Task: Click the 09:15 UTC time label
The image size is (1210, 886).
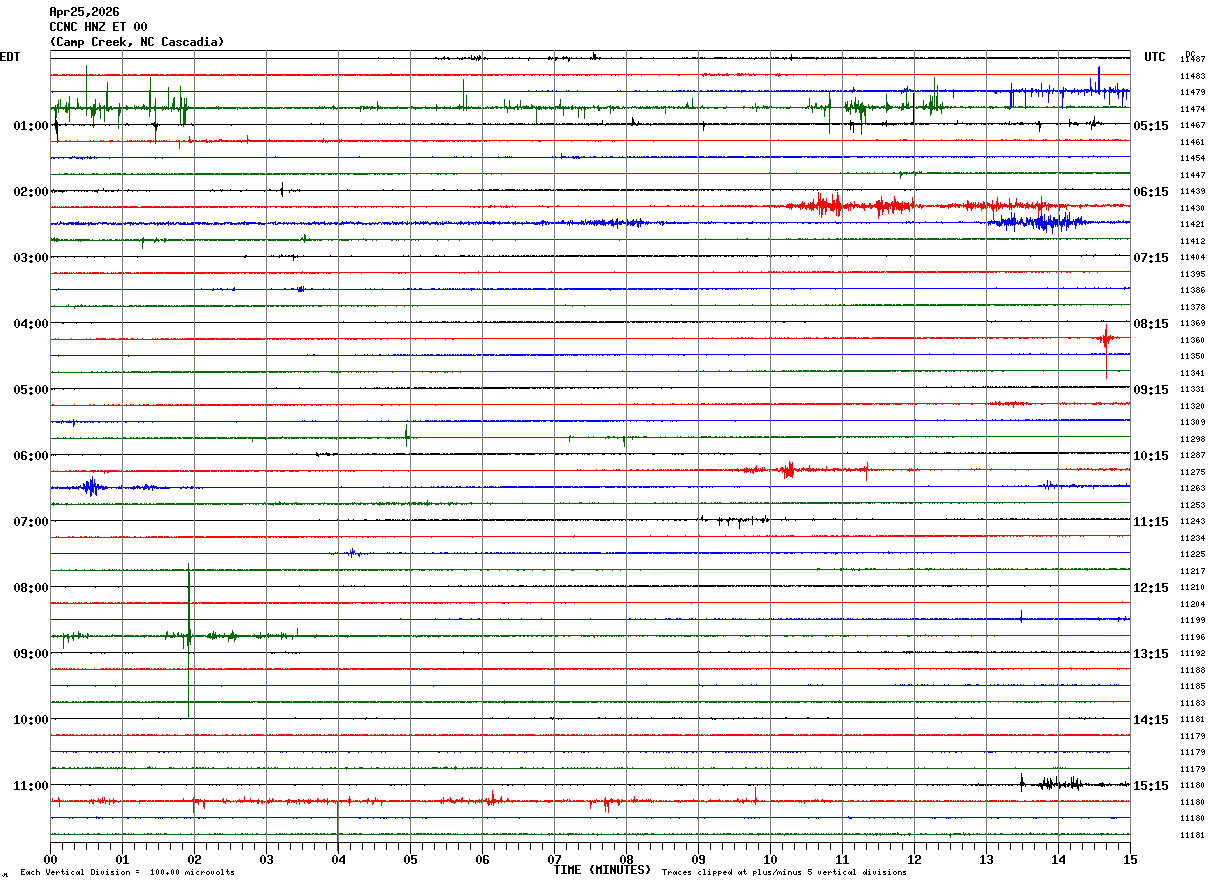Action: click(x=1151, y=390)
